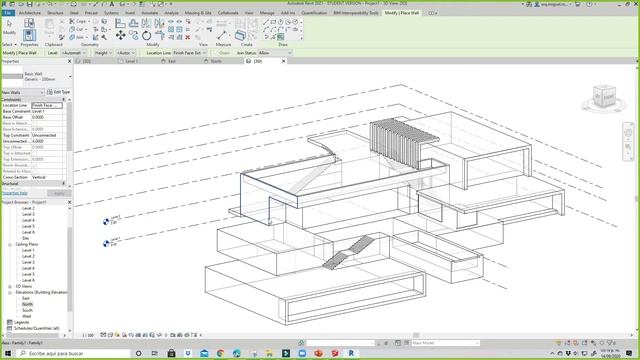Click the Save icon in quick access toolbar
The height and width of the screenshot is (360, 640).
29,4
